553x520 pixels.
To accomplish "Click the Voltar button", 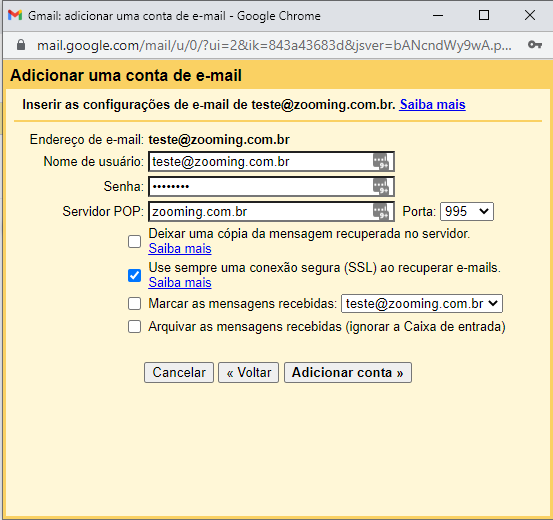I will 249,373.
